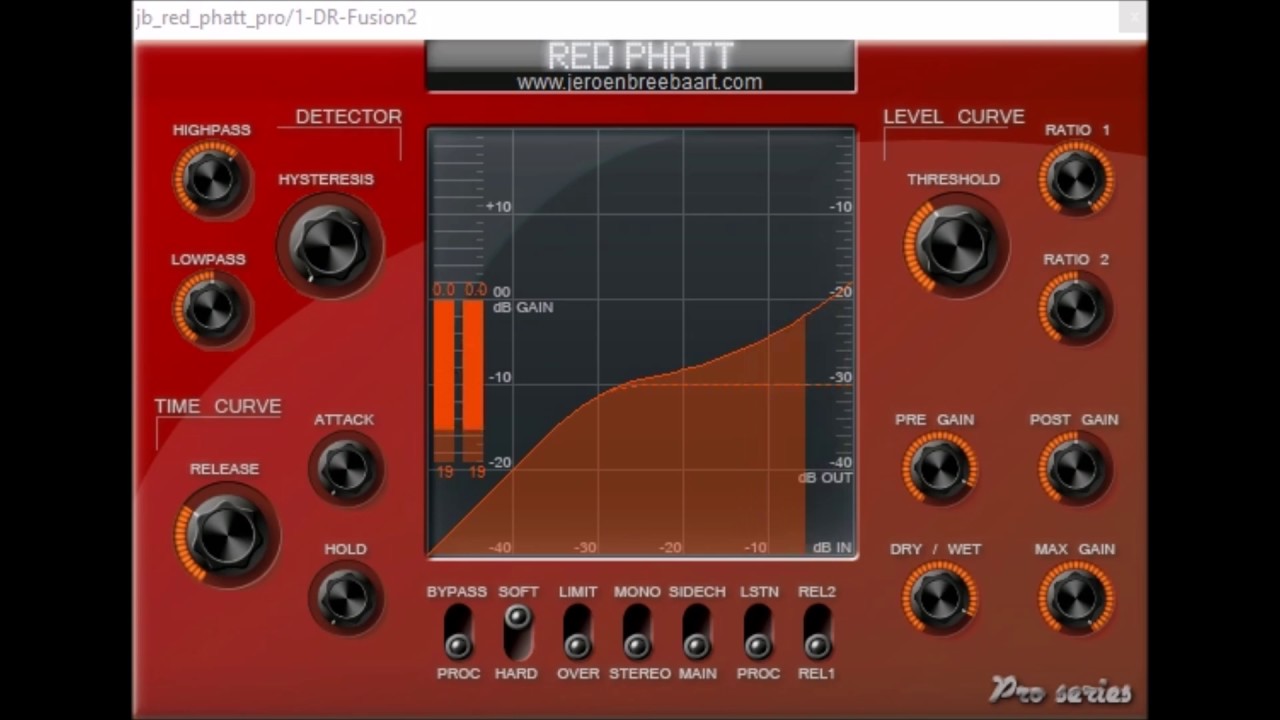
Task: Click the left gain reduction meter bar
Action: click(x=444, y=381)
